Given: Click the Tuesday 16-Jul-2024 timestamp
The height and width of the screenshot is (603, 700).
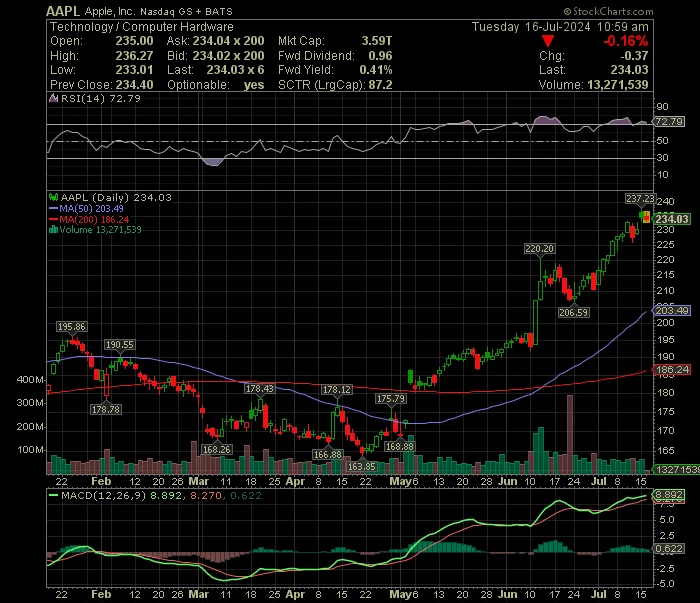Looking at the screenshot, I should coord(560,27).
